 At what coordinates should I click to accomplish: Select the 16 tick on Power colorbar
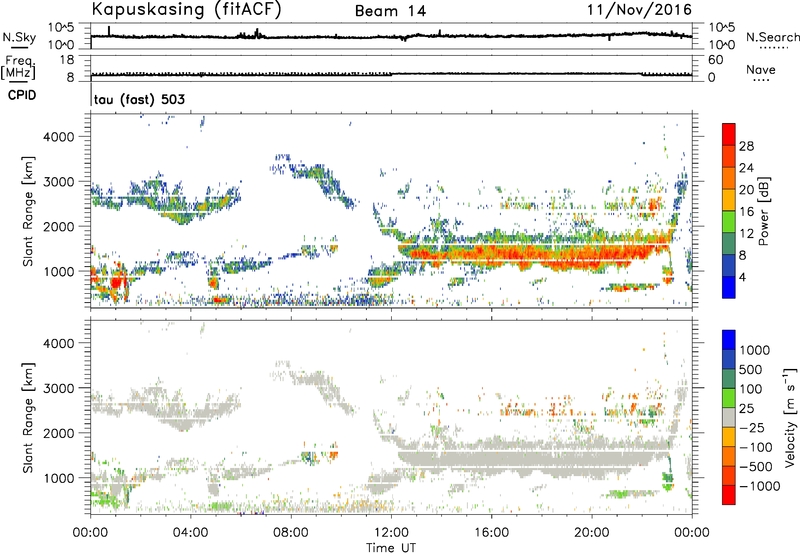point(746,212)
